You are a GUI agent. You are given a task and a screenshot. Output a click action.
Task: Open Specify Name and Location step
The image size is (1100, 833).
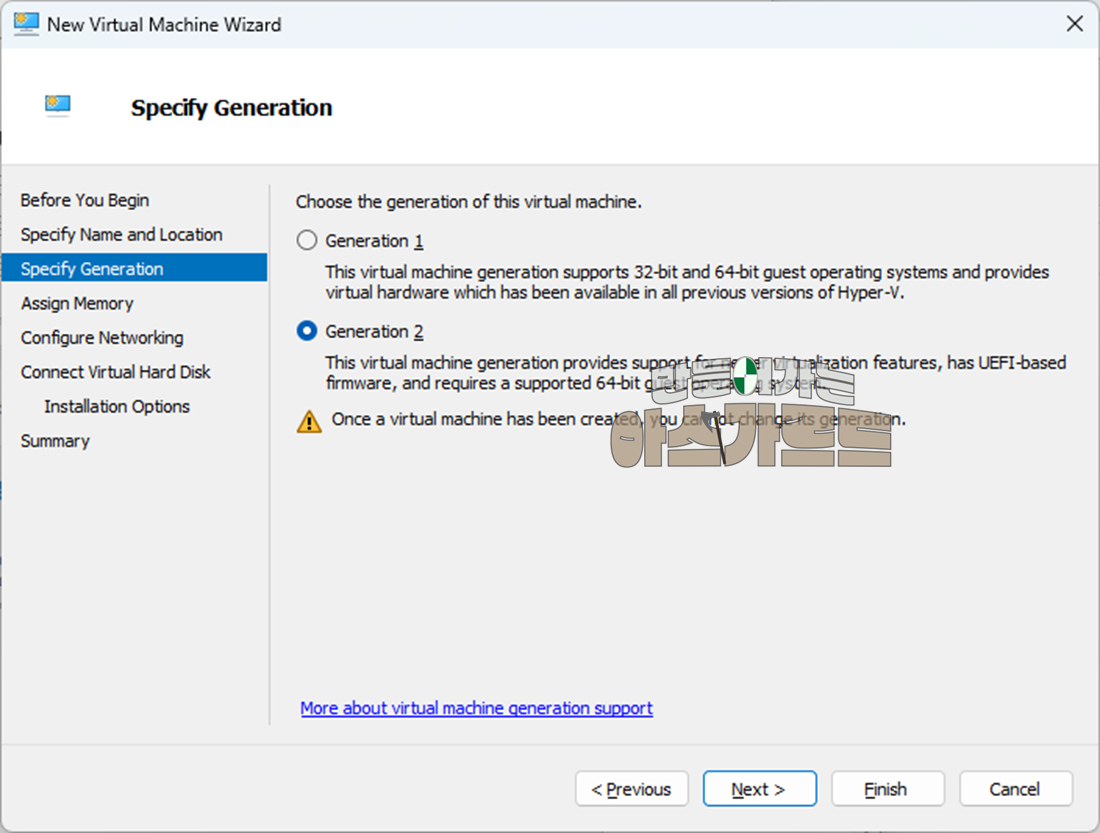(121, 234)
